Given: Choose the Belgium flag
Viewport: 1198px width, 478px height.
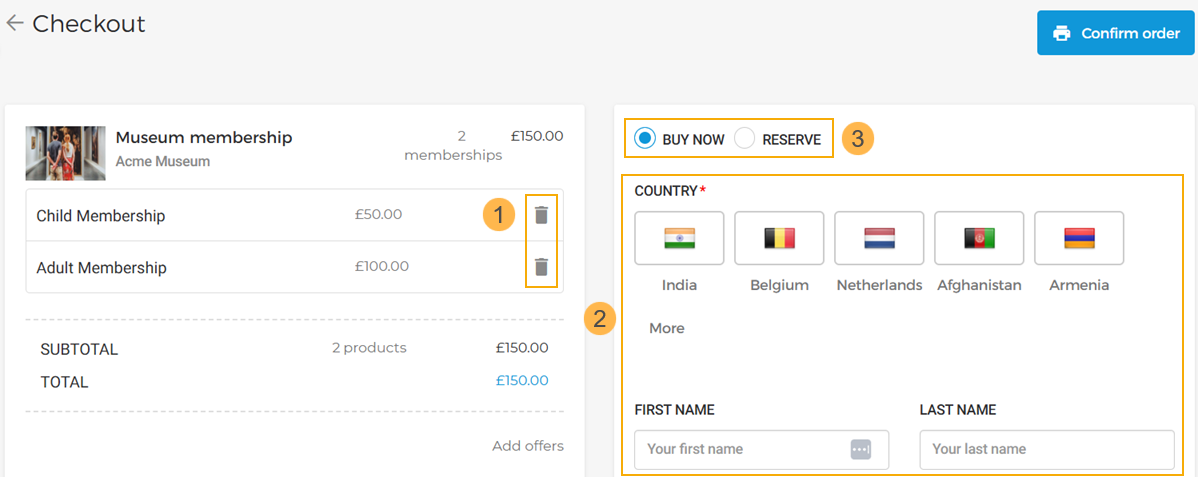Looking at the screenshot, I should click(779, 238).
